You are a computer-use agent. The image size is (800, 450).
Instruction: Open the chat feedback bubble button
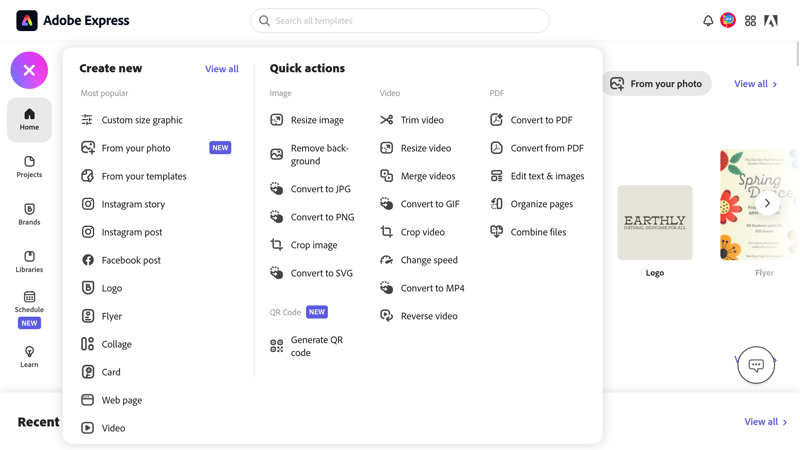[x=756, y=365]
